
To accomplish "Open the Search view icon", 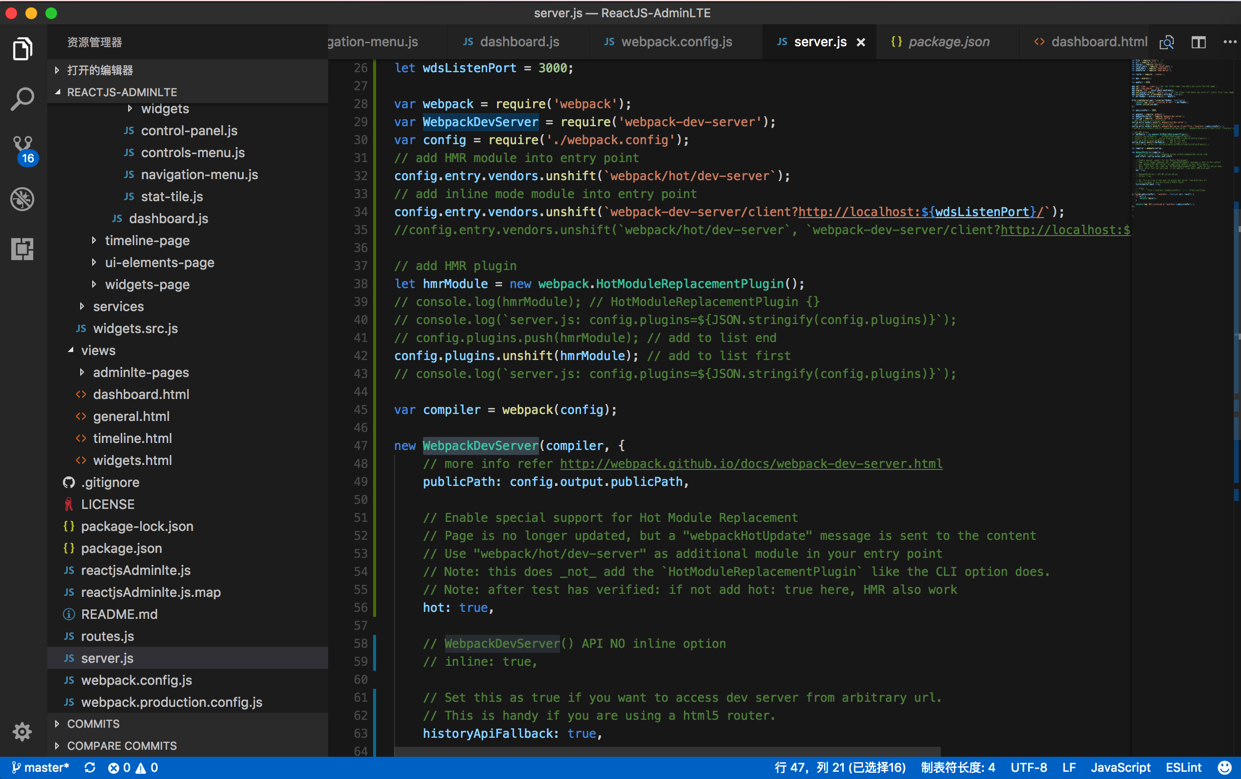I will [22, 98].
